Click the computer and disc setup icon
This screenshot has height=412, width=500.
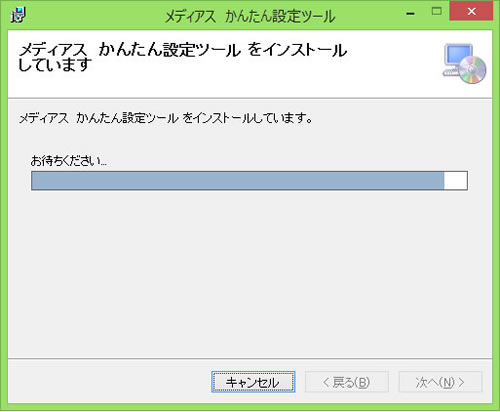[464, 63]
